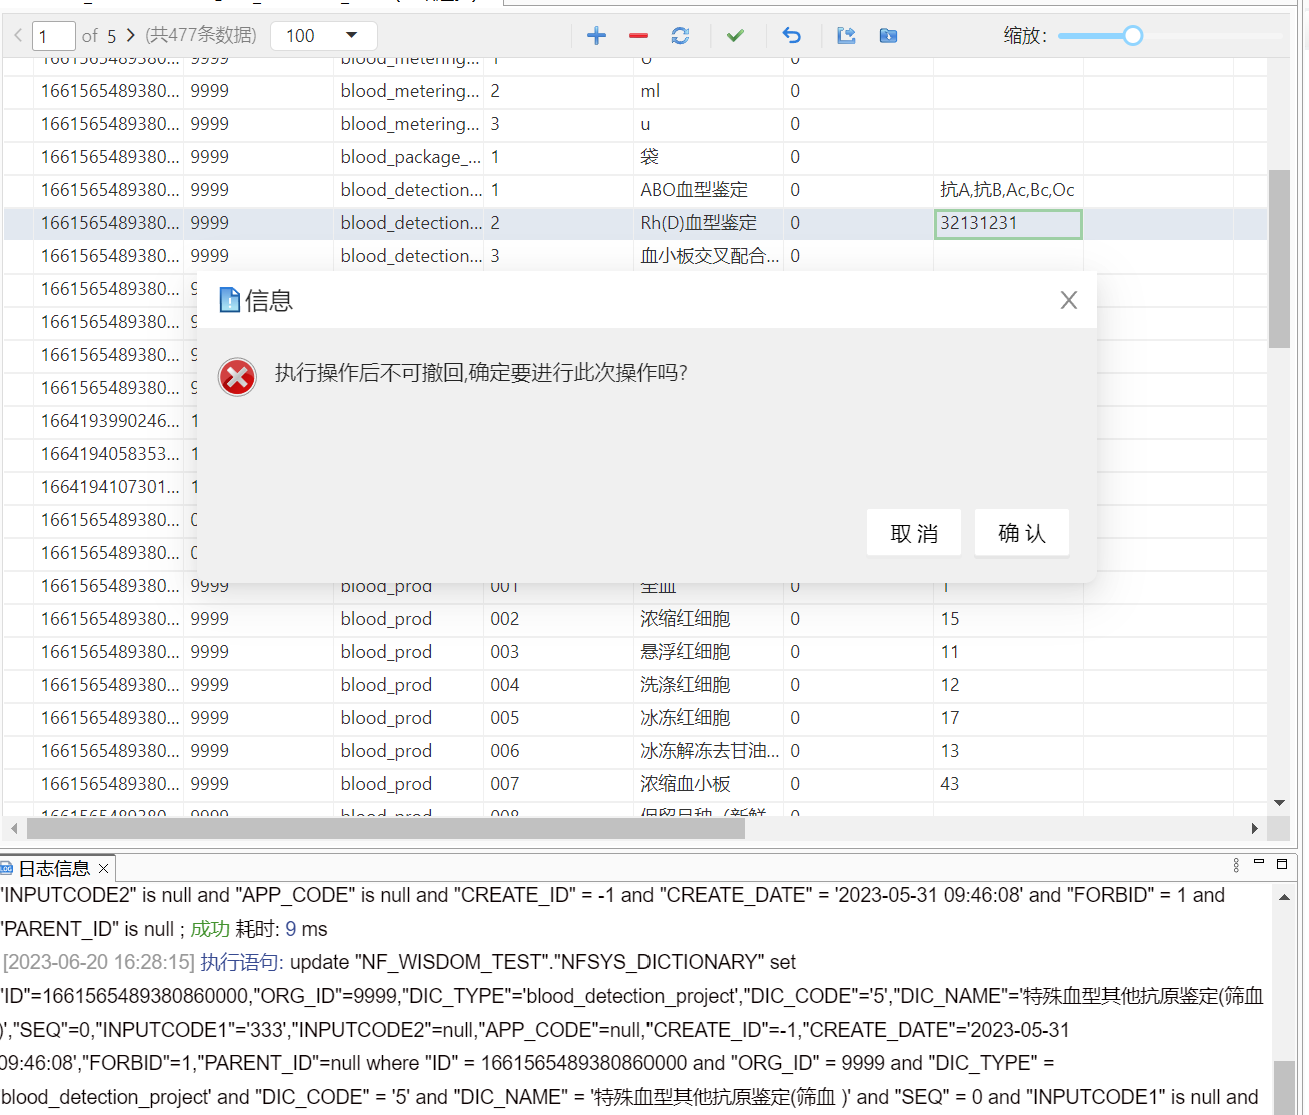Click the blue undo arrow icon
Screen dimensions: 1309x1115
click(x=791, y=36)
